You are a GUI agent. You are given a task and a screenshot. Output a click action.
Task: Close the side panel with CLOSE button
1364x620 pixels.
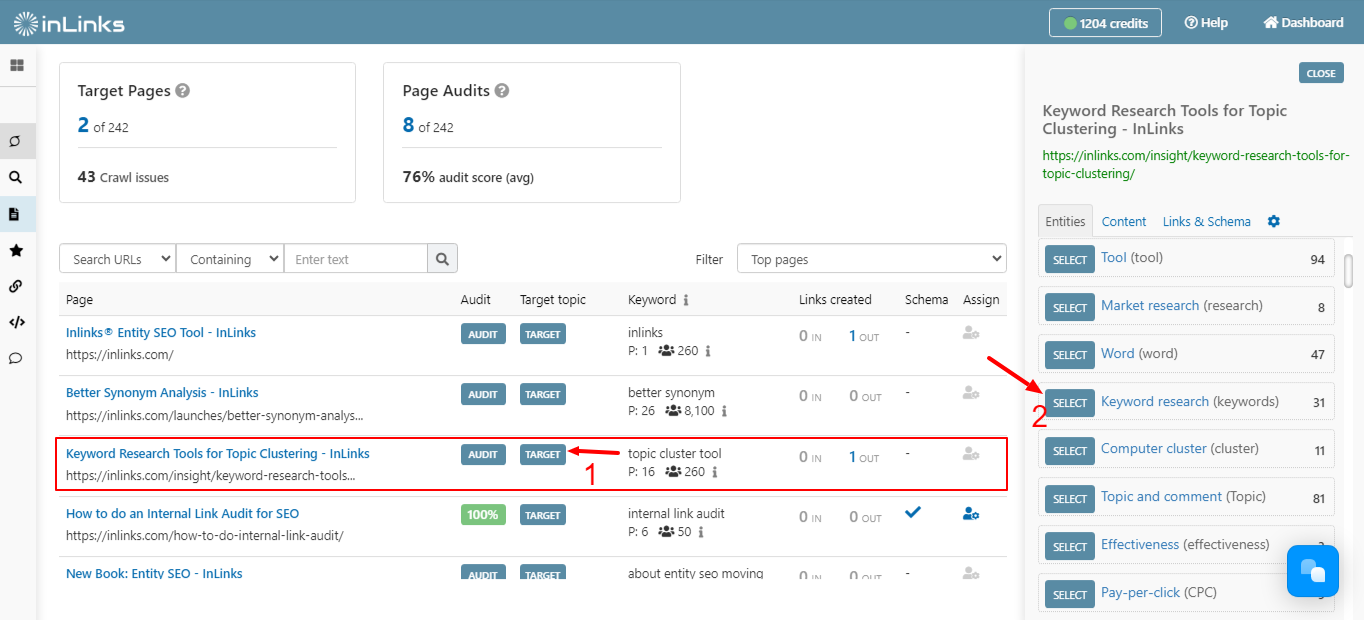[x=1321, y=73]
